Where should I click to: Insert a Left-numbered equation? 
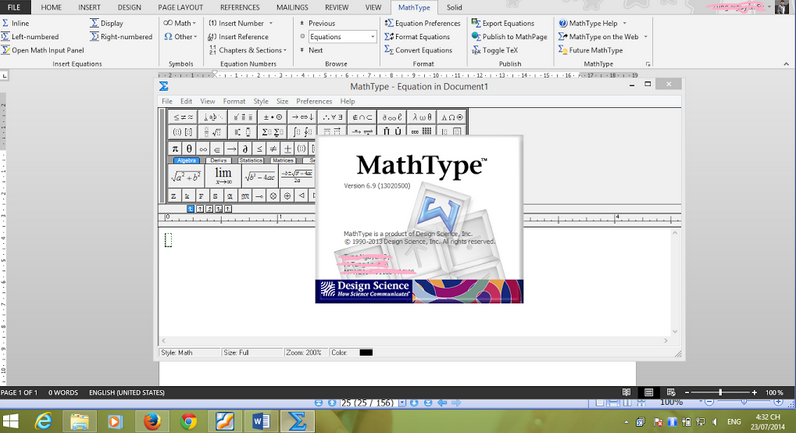pyautogui.click(x=30, y=37)
